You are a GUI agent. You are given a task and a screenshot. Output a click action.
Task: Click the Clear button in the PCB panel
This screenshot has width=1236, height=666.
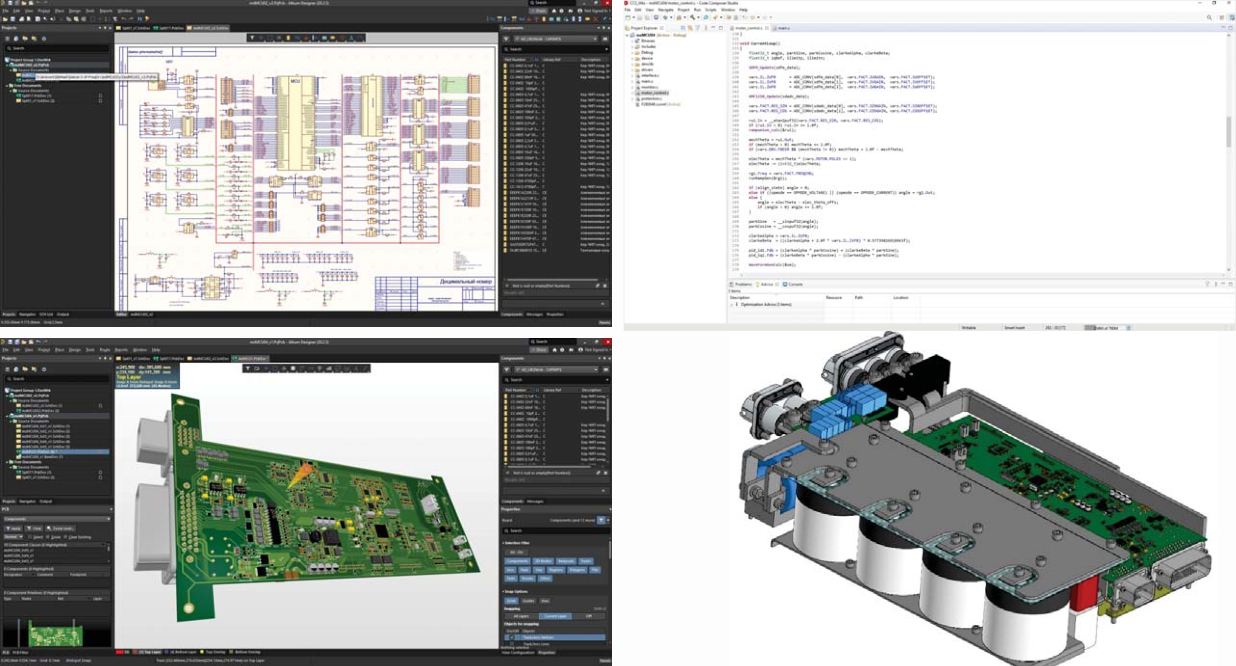(x=37, y=528)
